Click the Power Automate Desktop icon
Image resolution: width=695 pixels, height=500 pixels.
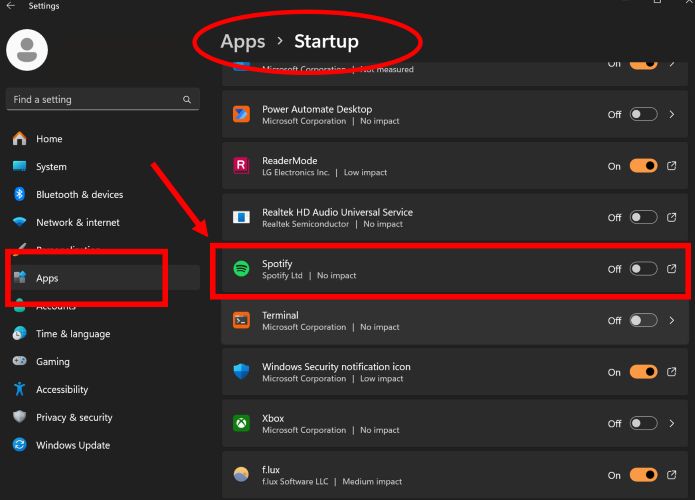[x=241, y=114]
